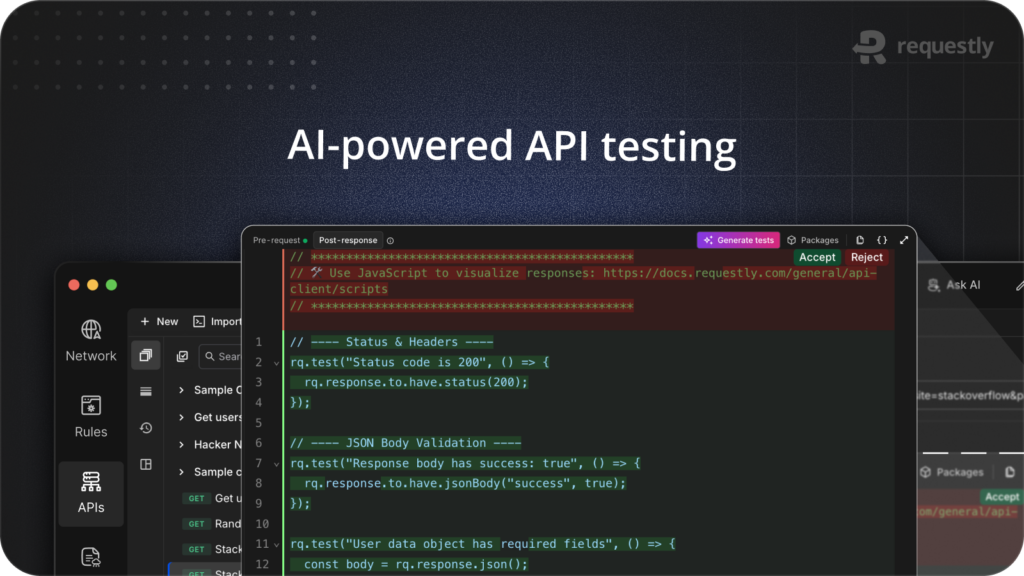Switch to the Pre-request tab
Viewport: 1024px width, 576px height.
click(278, 240)
